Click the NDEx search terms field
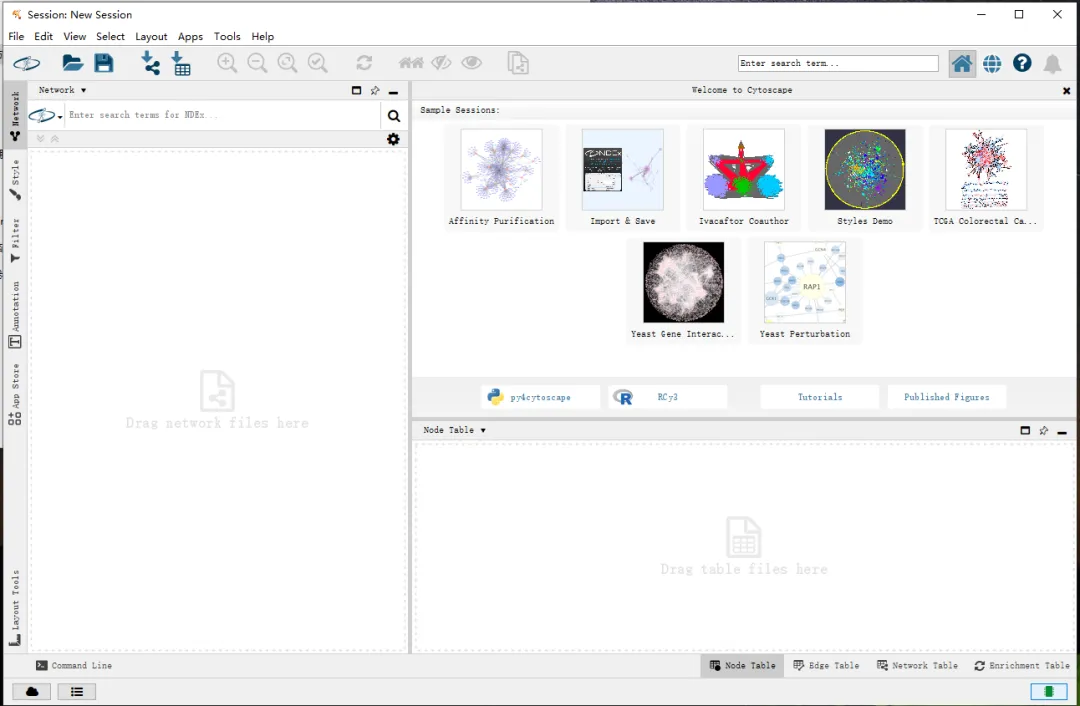The height and width of the screenshot is (706, 1080). [222, 116]
